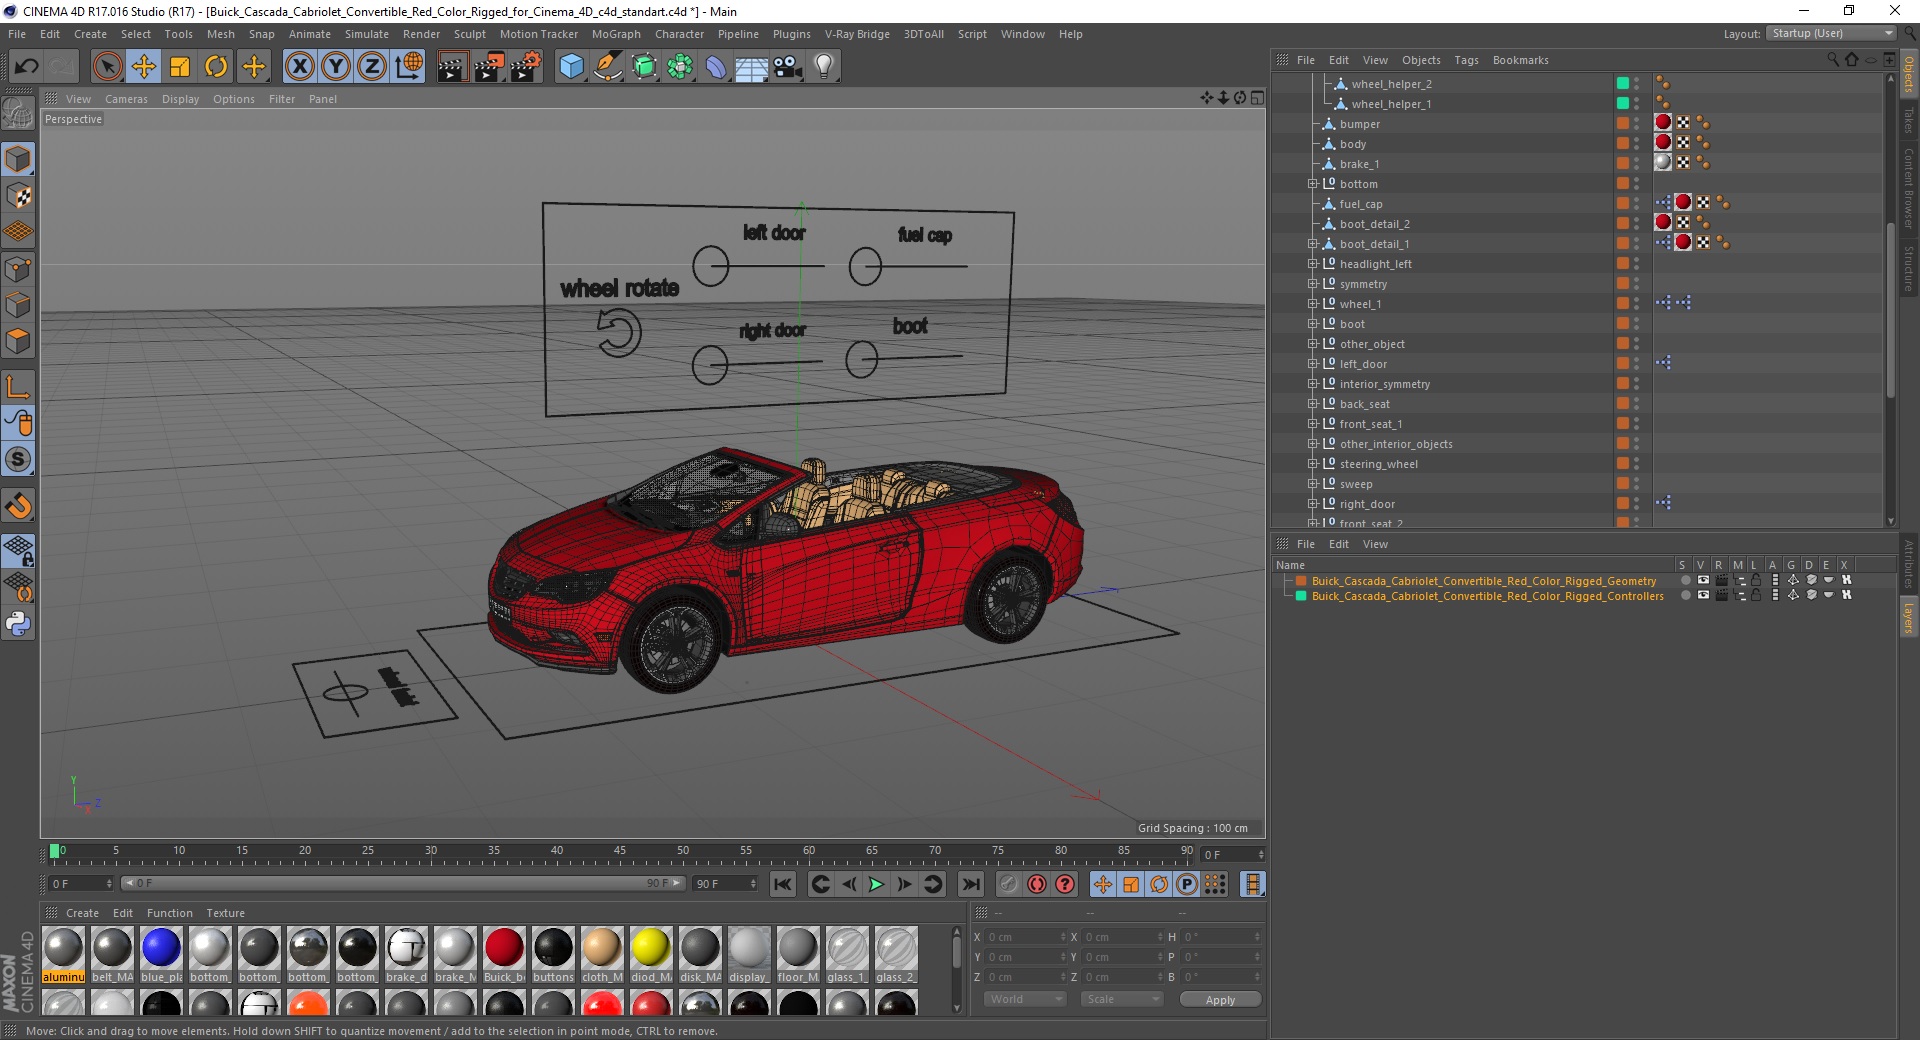Image resolution: width=1920 pixels, height=1040 pixels.
Task: Open the spline pen tool
Action: point(608,67)
